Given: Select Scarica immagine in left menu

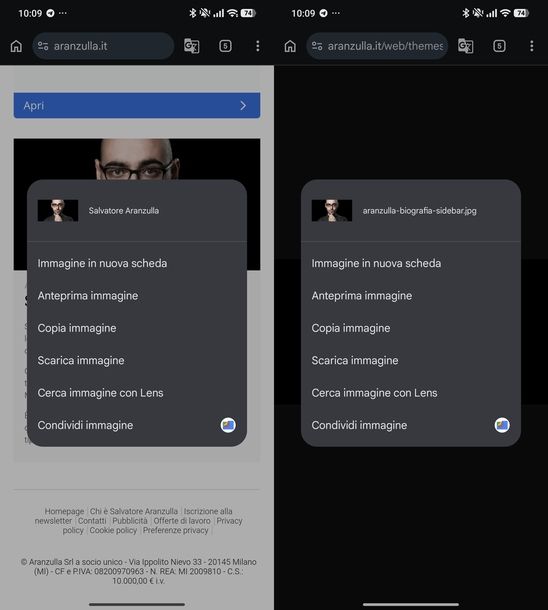Looking at the screenshot, I should tap(137, 360).
